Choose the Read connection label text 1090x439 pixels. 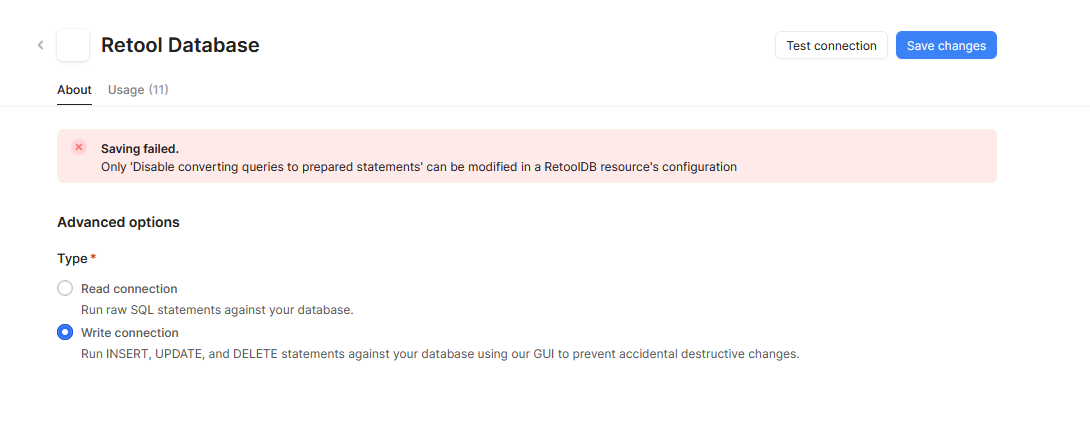[129, 288]
